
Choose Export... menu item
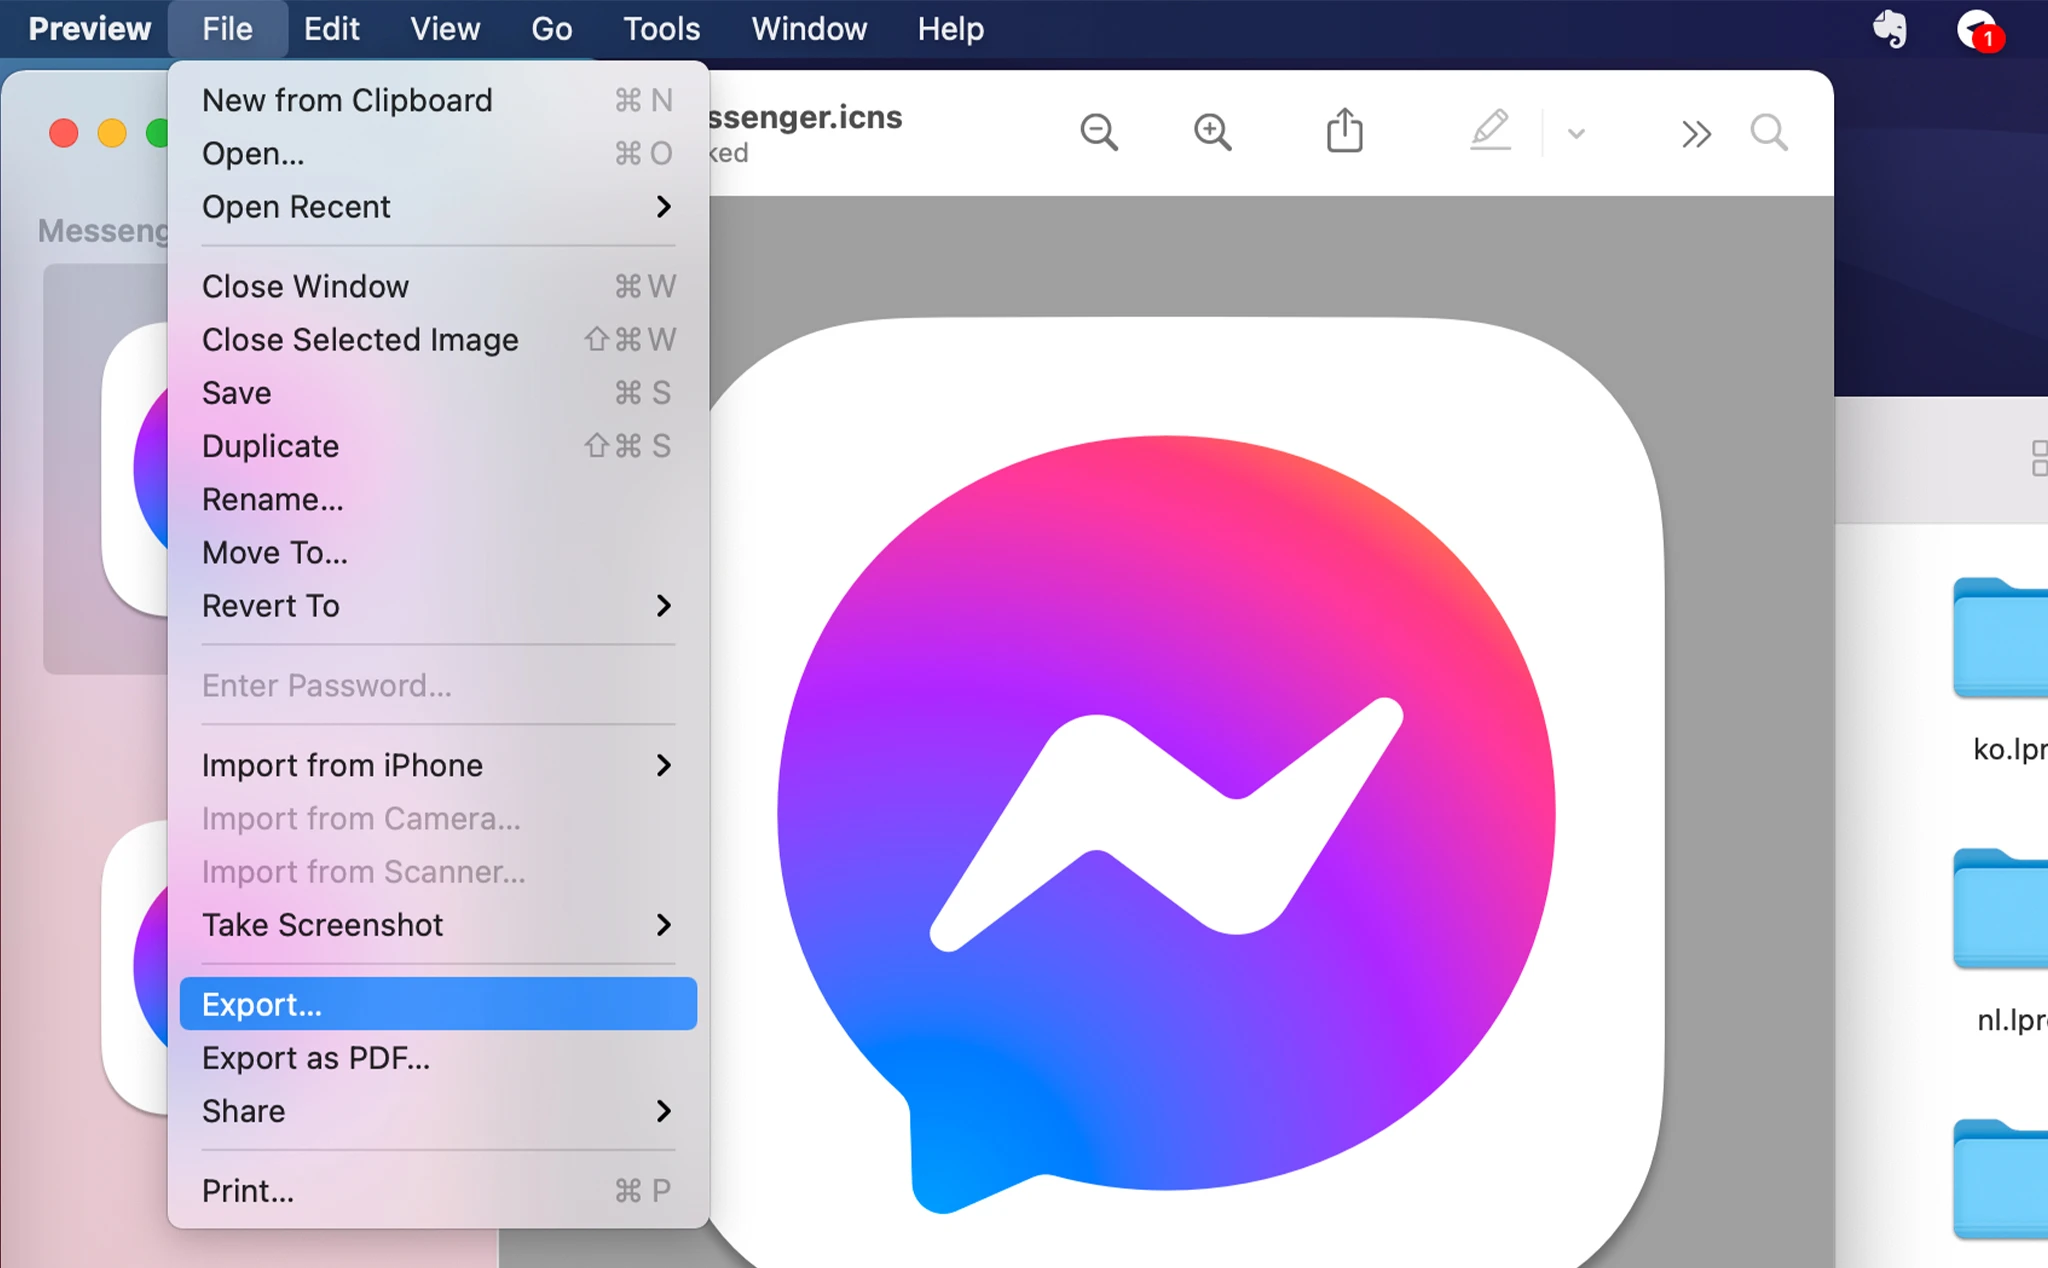click(x=438, y=1004)
